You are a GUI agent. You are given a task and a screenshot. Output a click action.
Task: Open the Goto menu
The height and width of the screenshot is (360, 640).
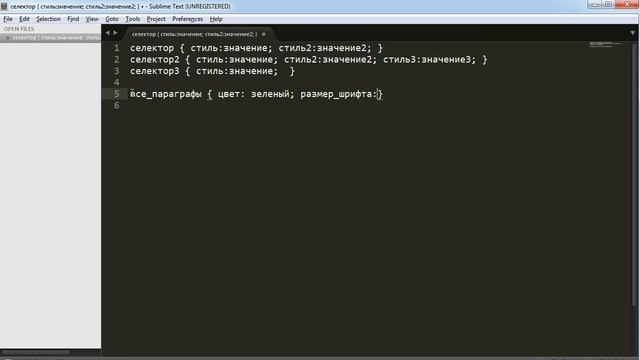[112, 19]
